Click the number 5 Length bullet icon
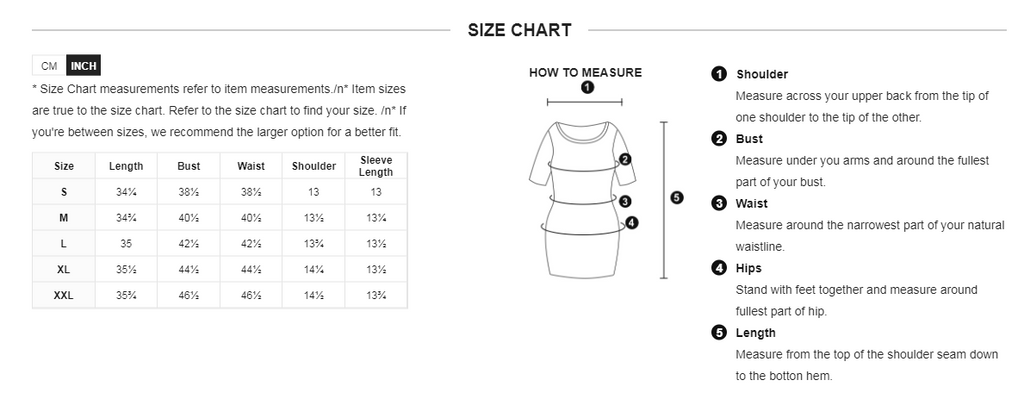This screenshot has width=1024, height=399. tap(718, 332)
